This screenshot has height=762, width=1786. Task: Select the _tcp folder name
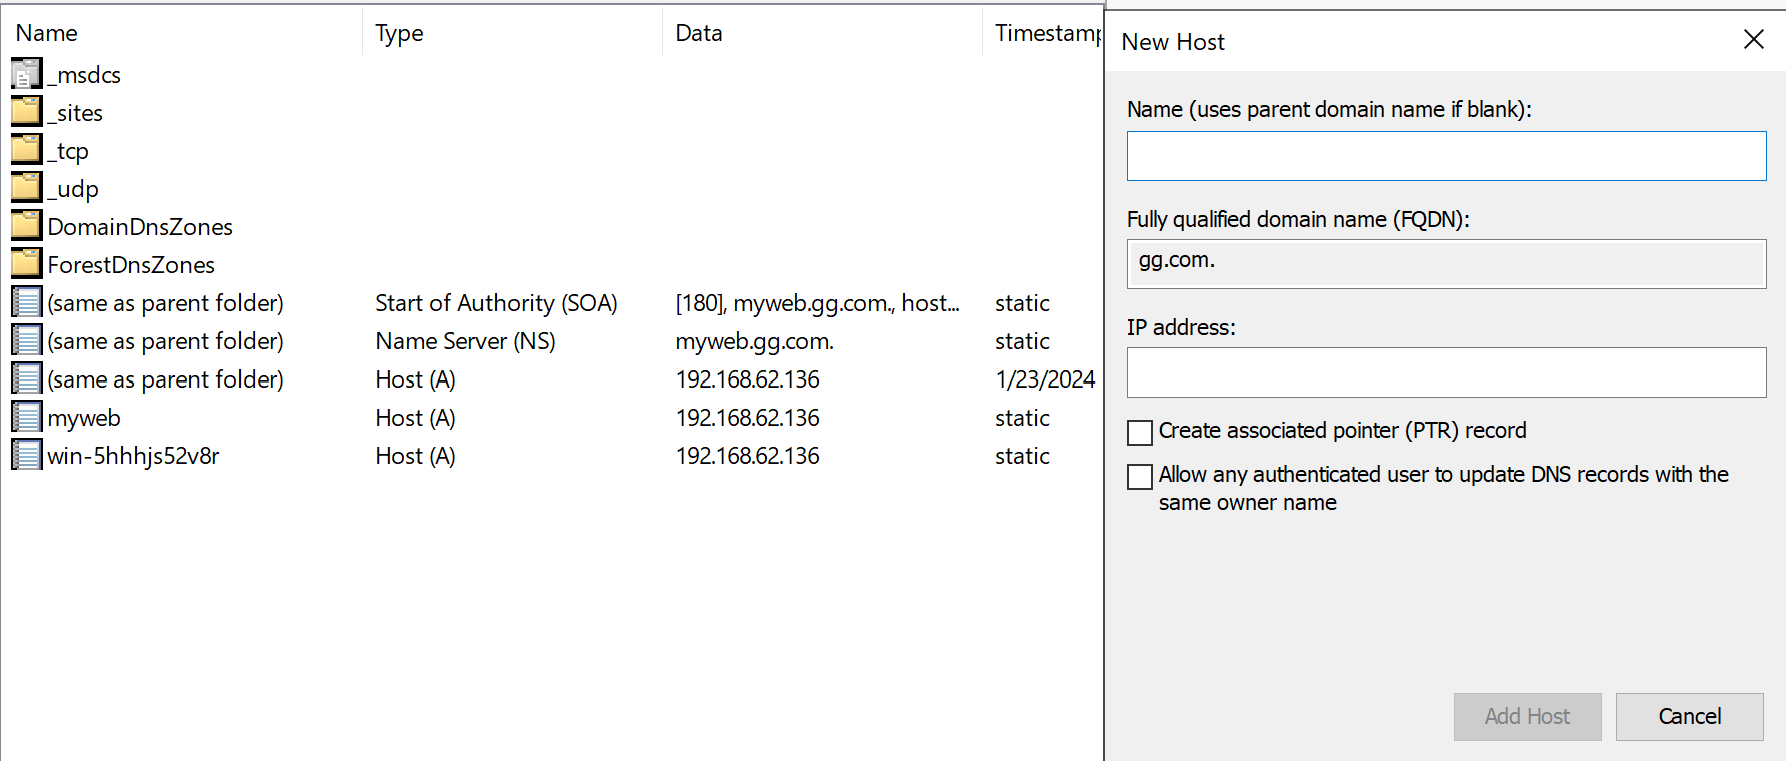(68, 151)
